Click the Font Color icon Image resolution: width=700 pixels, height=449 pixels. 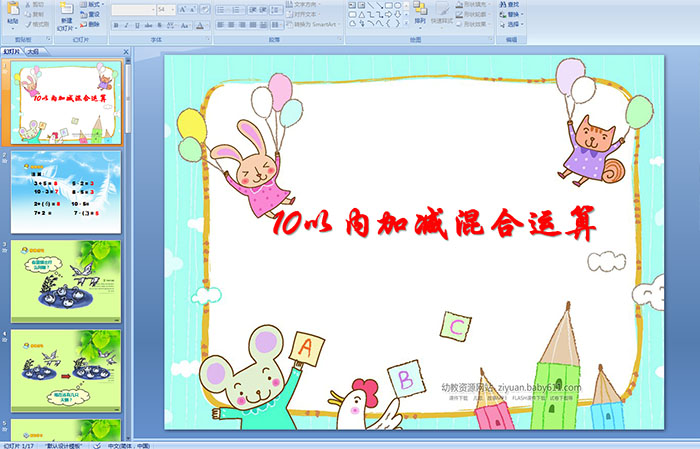tap(200, 25)
